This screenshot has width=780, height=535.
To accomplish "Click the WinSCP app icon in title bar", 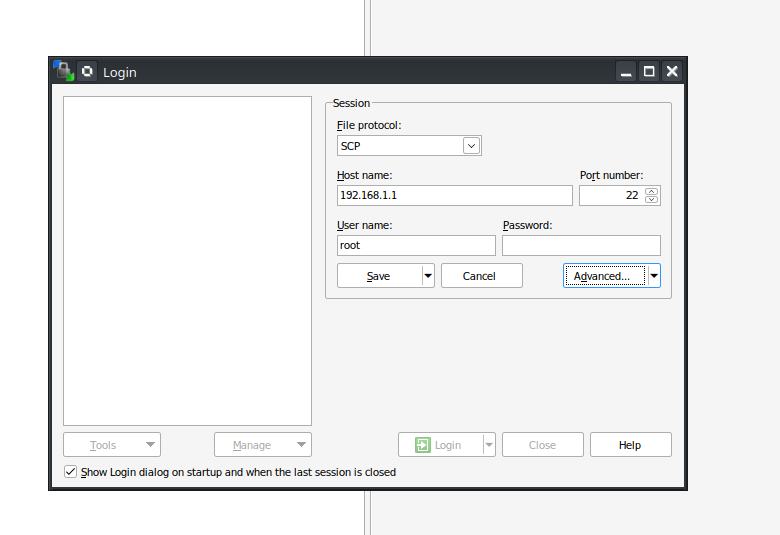I will (64, 71).
